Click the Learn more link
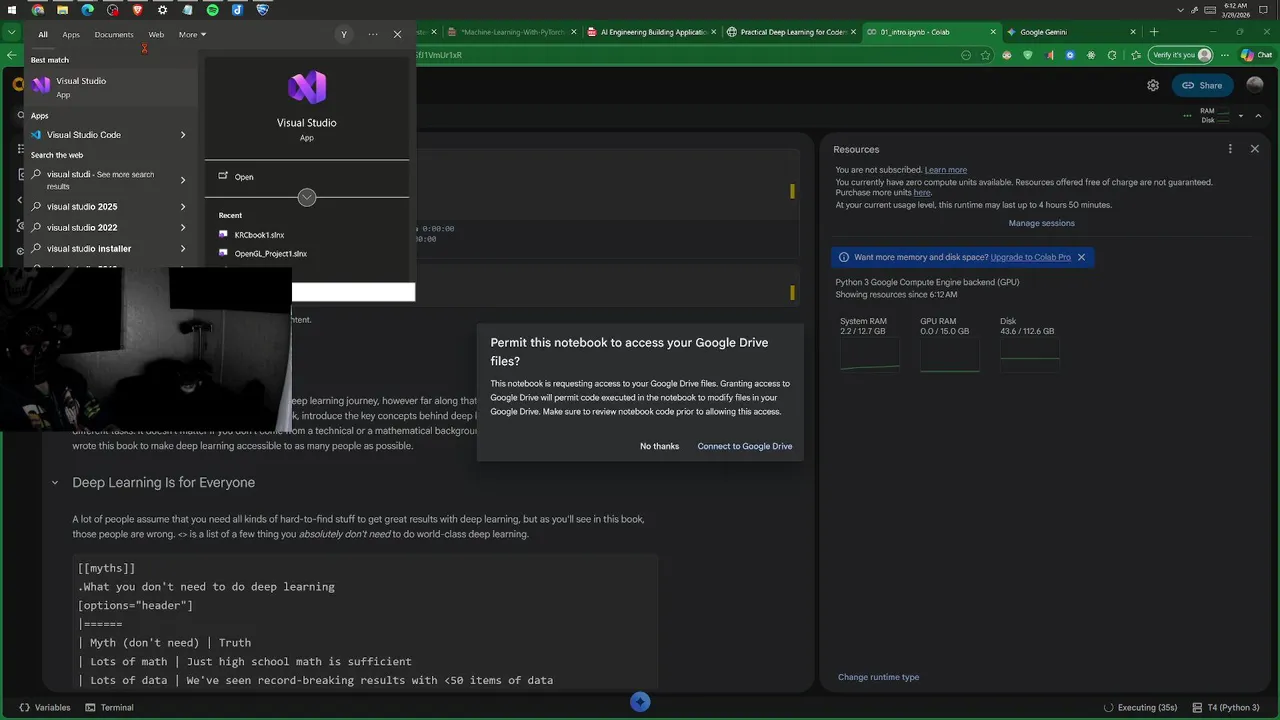The image size is (1280, 720). pyautogui.click(x=945, y=170)
